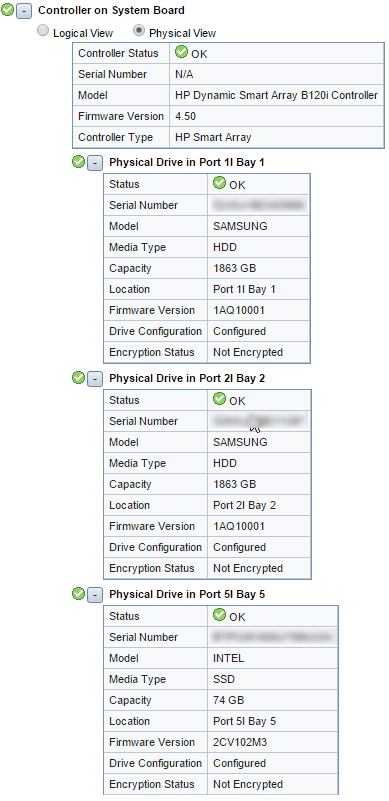The image size is (389, 801).
Task: Collapse the Controller on System Board section
Action: [24, 11]
